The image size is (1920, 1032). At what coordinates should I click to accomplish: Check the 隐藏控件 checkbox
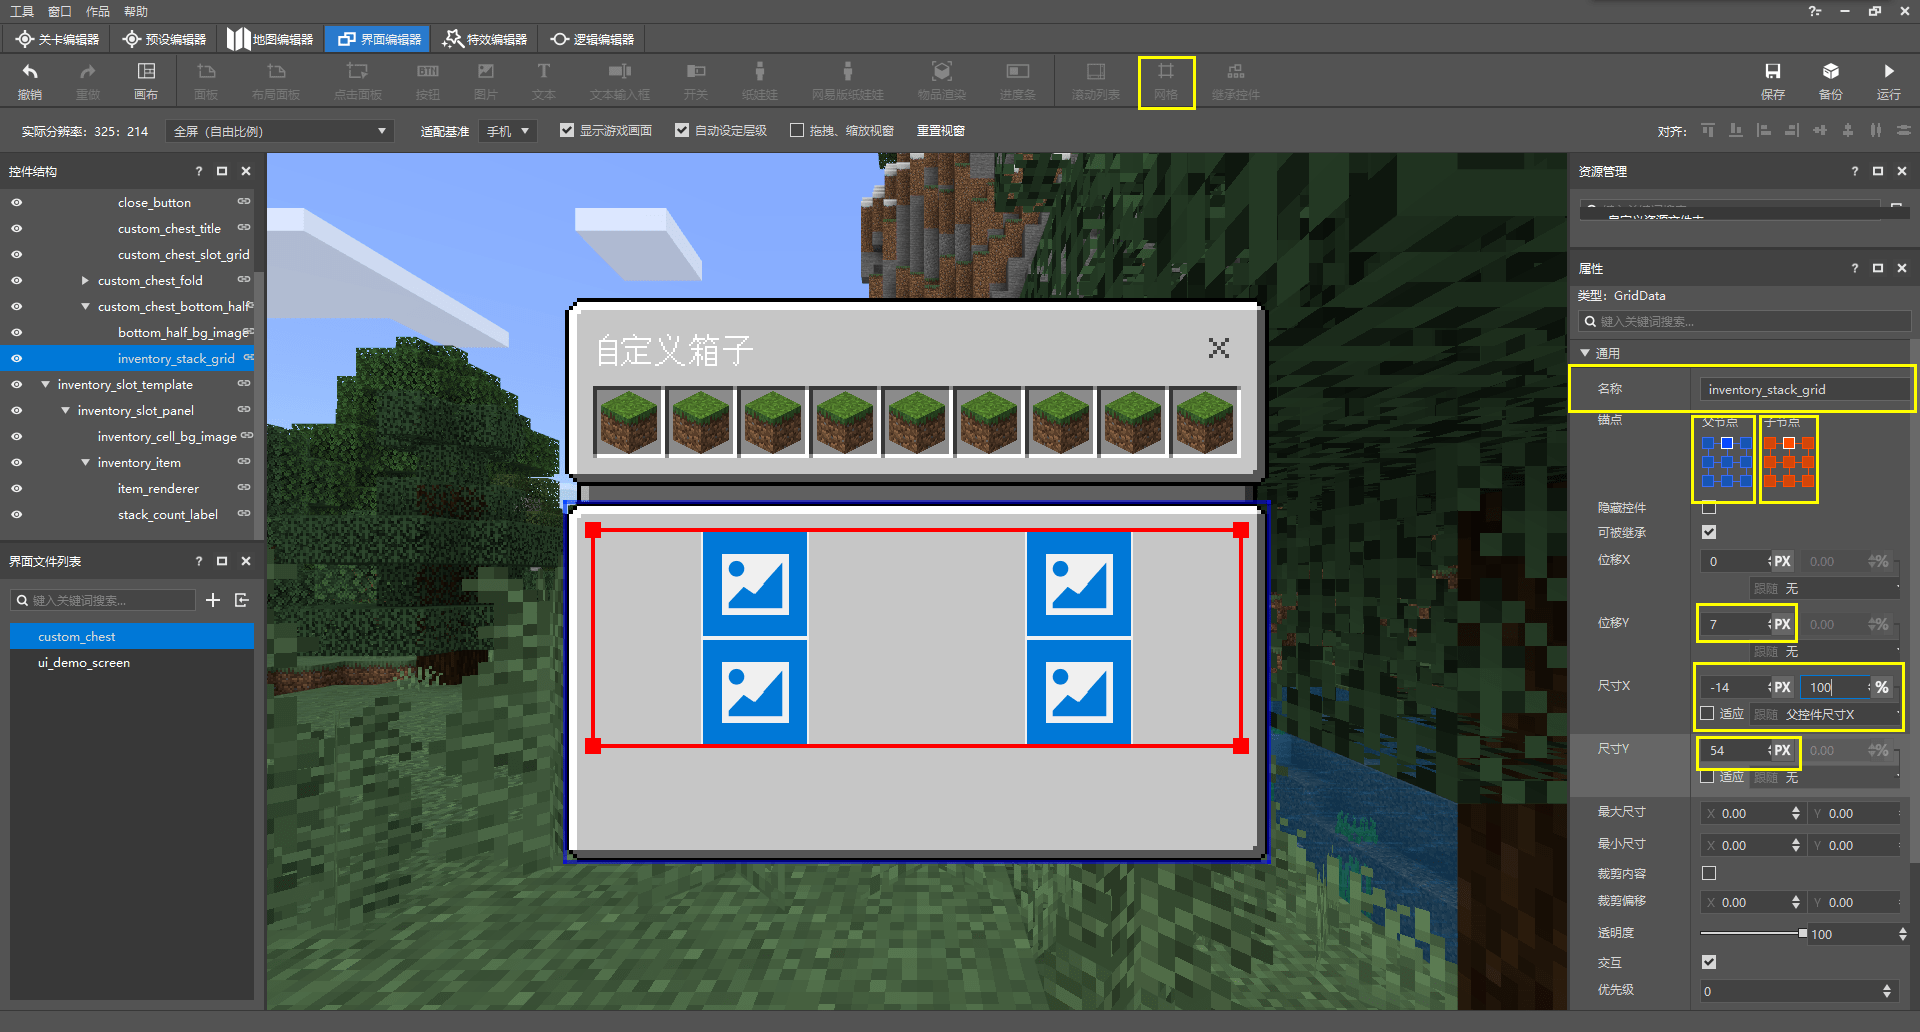point(1709,508)
